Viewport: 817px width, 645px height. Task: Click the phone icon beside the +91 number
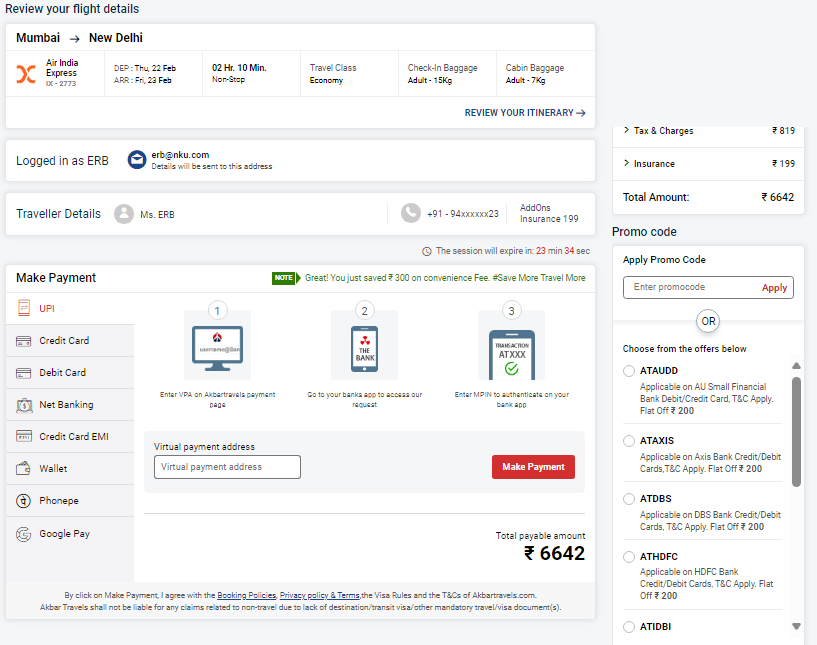[x=411, y=213]
